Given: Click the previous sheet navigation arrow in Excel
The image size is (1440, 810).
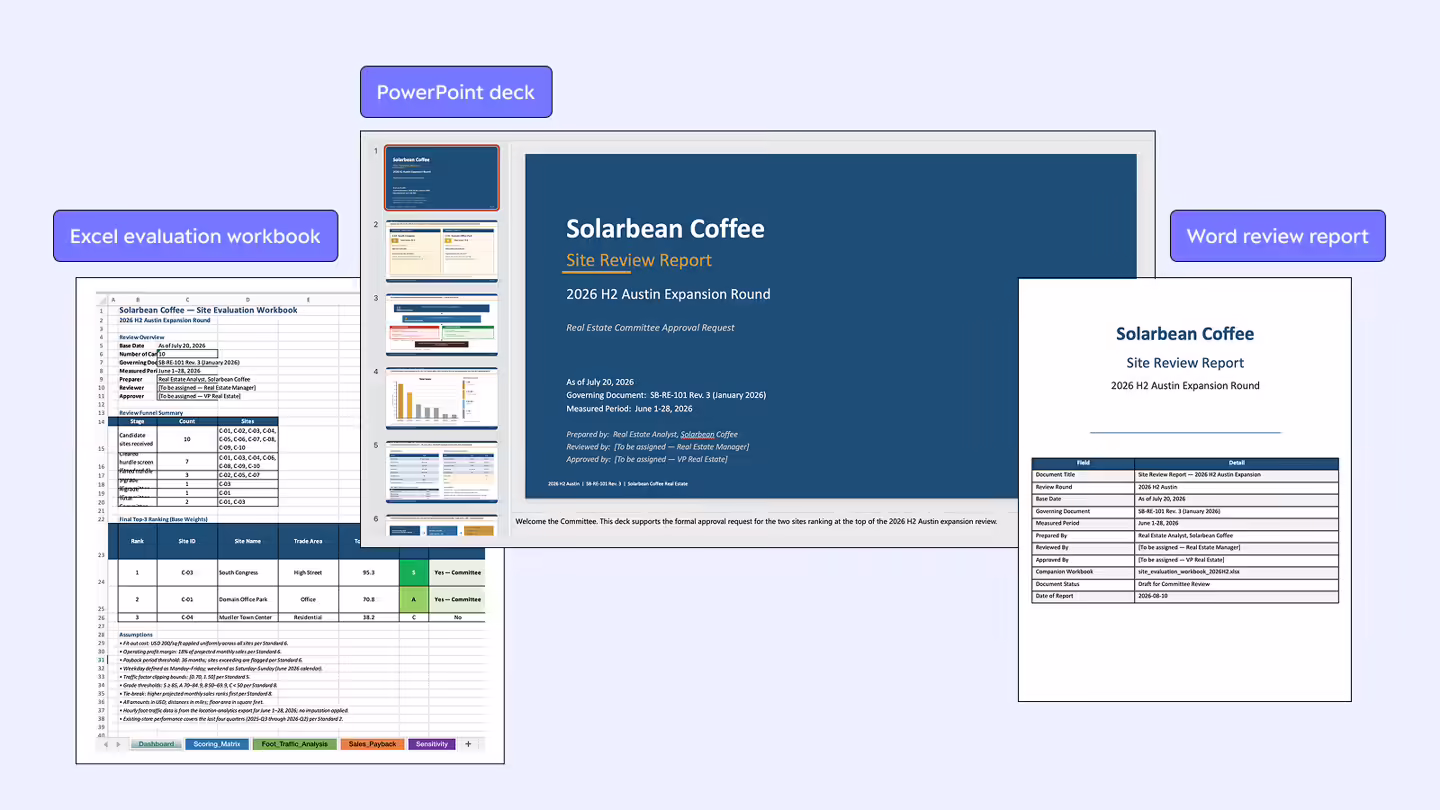Looking at the screenshot, I should point(105,744).
